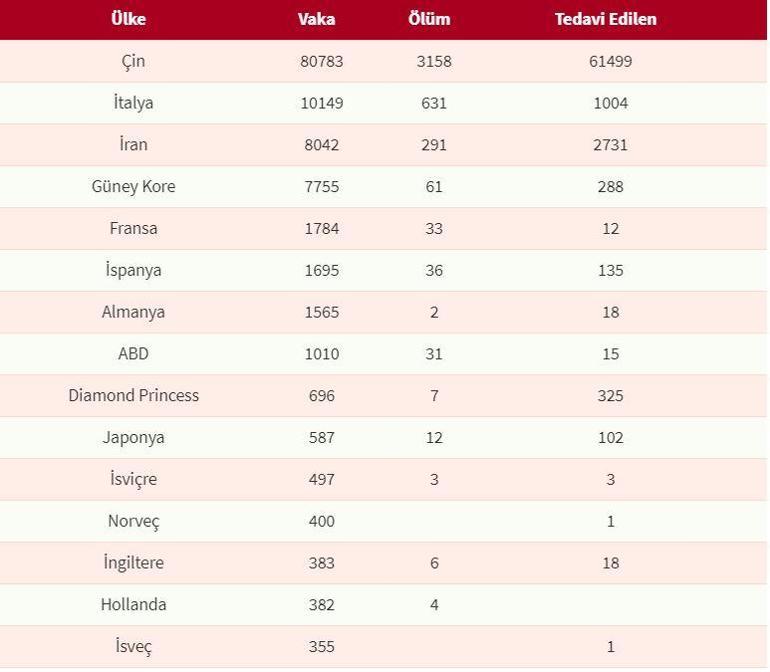Select the İsviçre country cell
The height and width of the screenshot is (672, 770).
click(133, 480)
